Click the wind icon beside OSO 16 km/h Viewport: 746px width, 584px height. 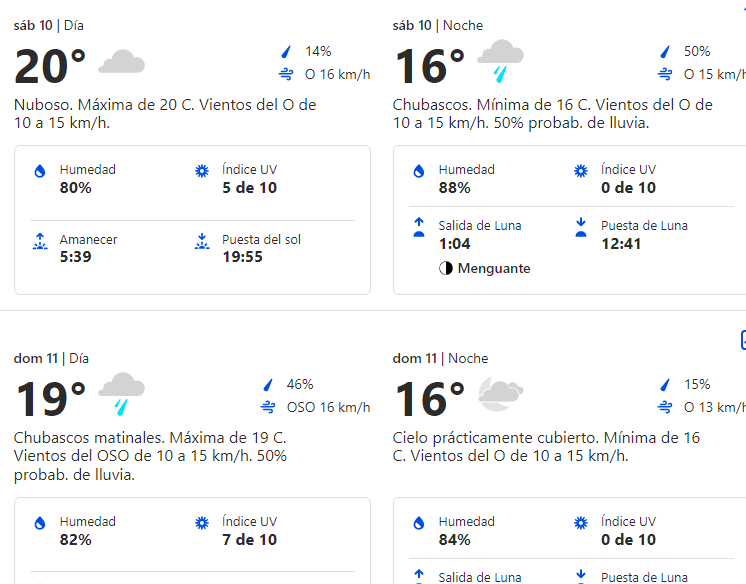click(x=268, y=407)
